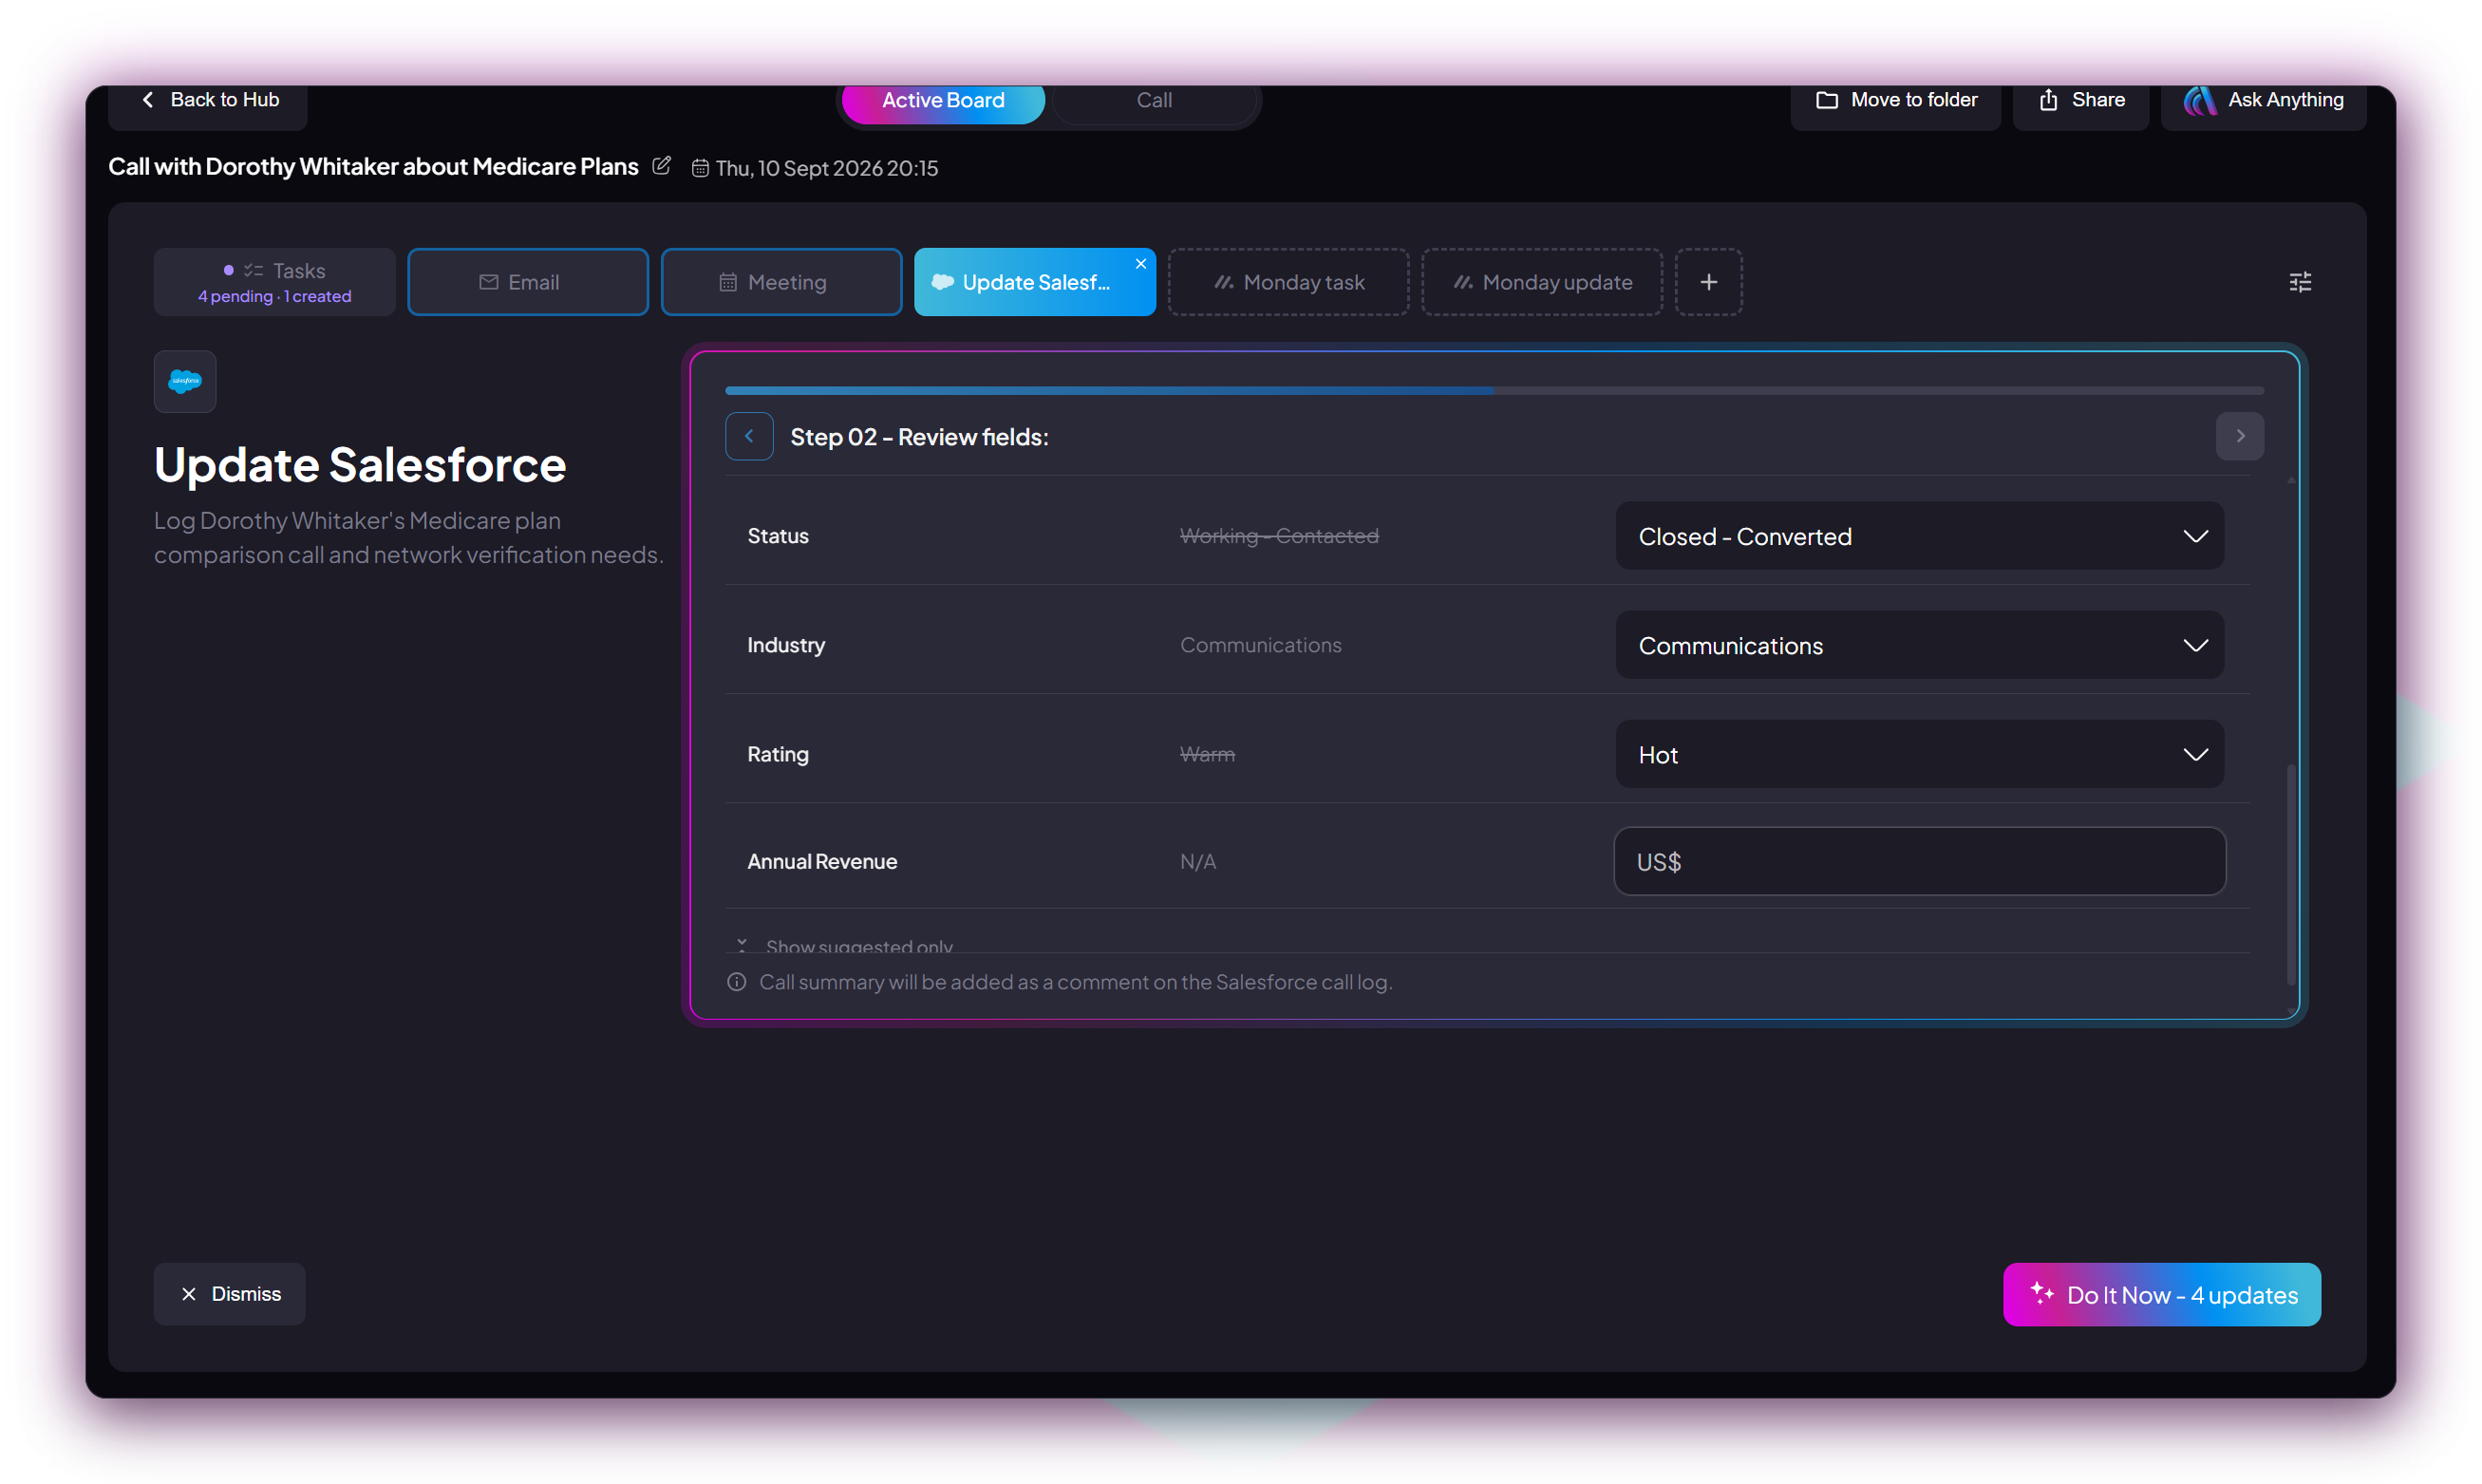Switch to the Active Board view

point(943,100)
